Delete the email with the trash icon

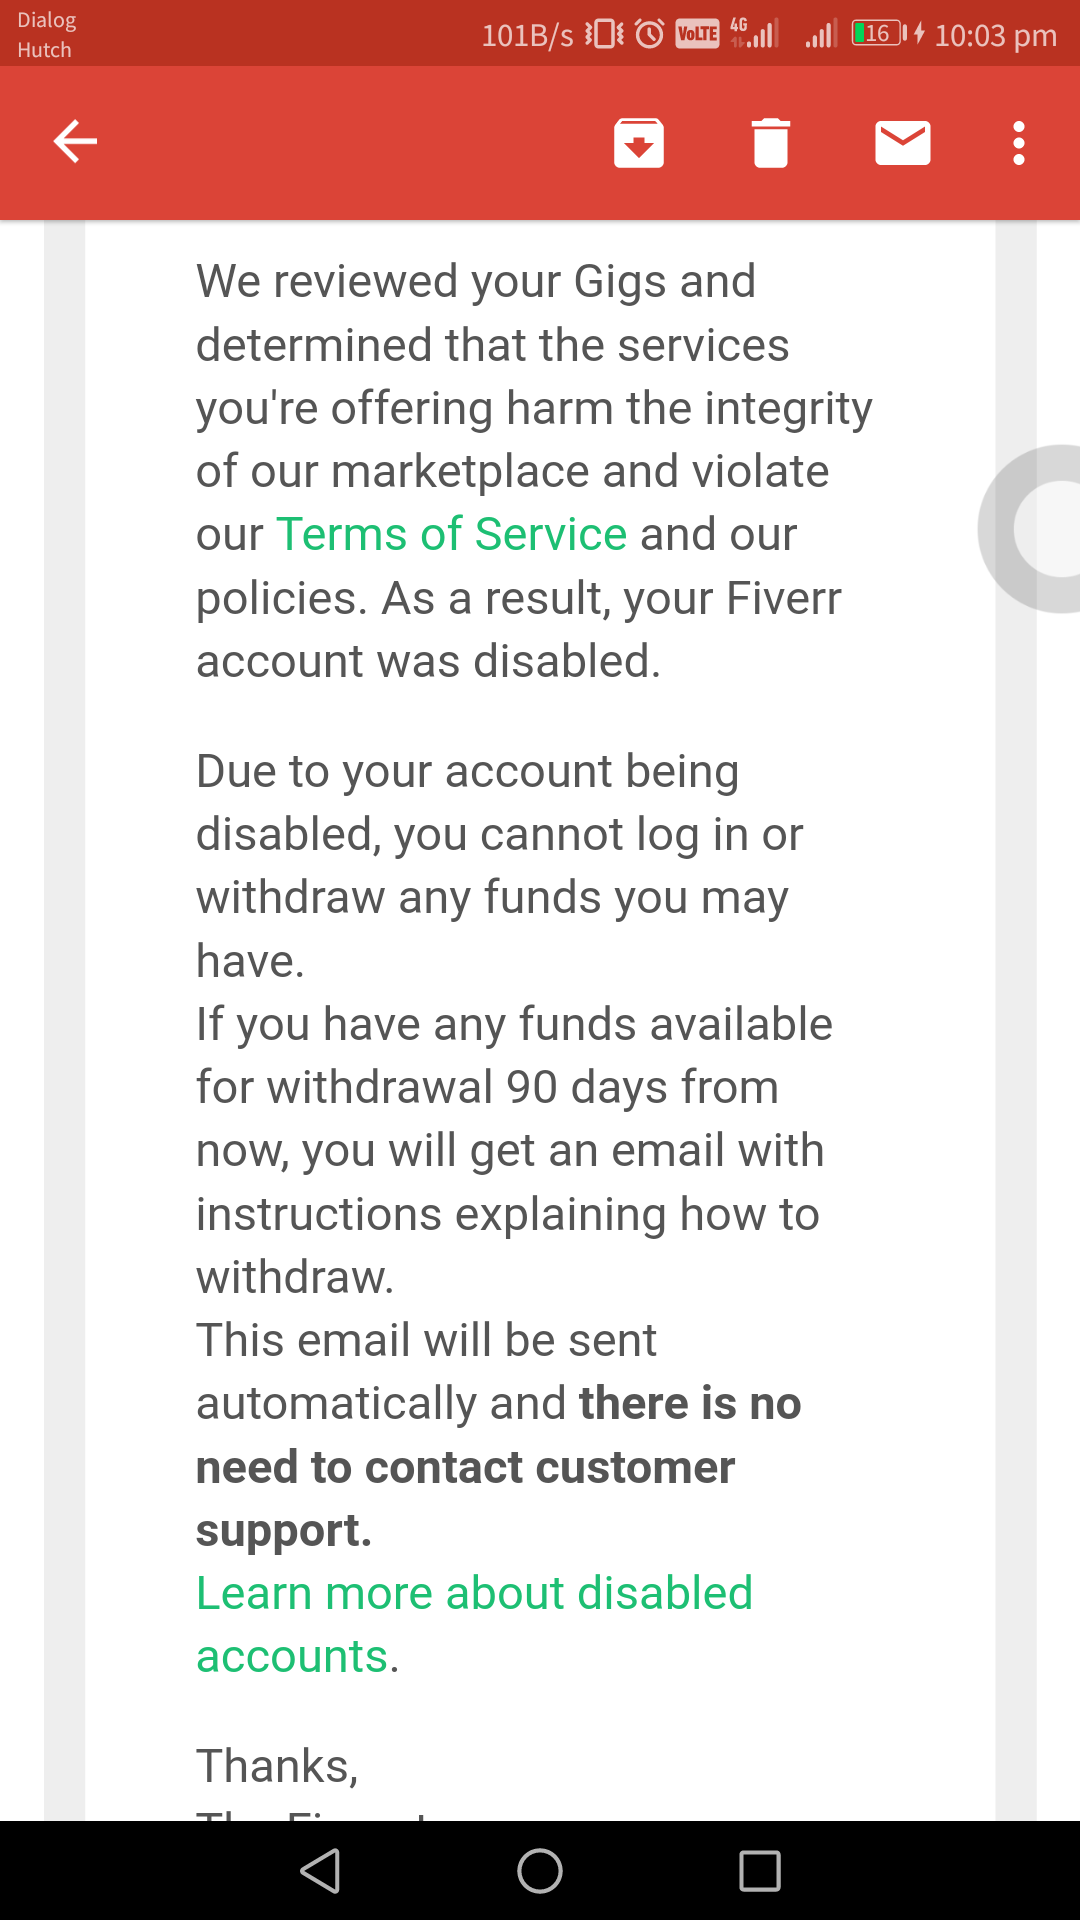(771, 142)
